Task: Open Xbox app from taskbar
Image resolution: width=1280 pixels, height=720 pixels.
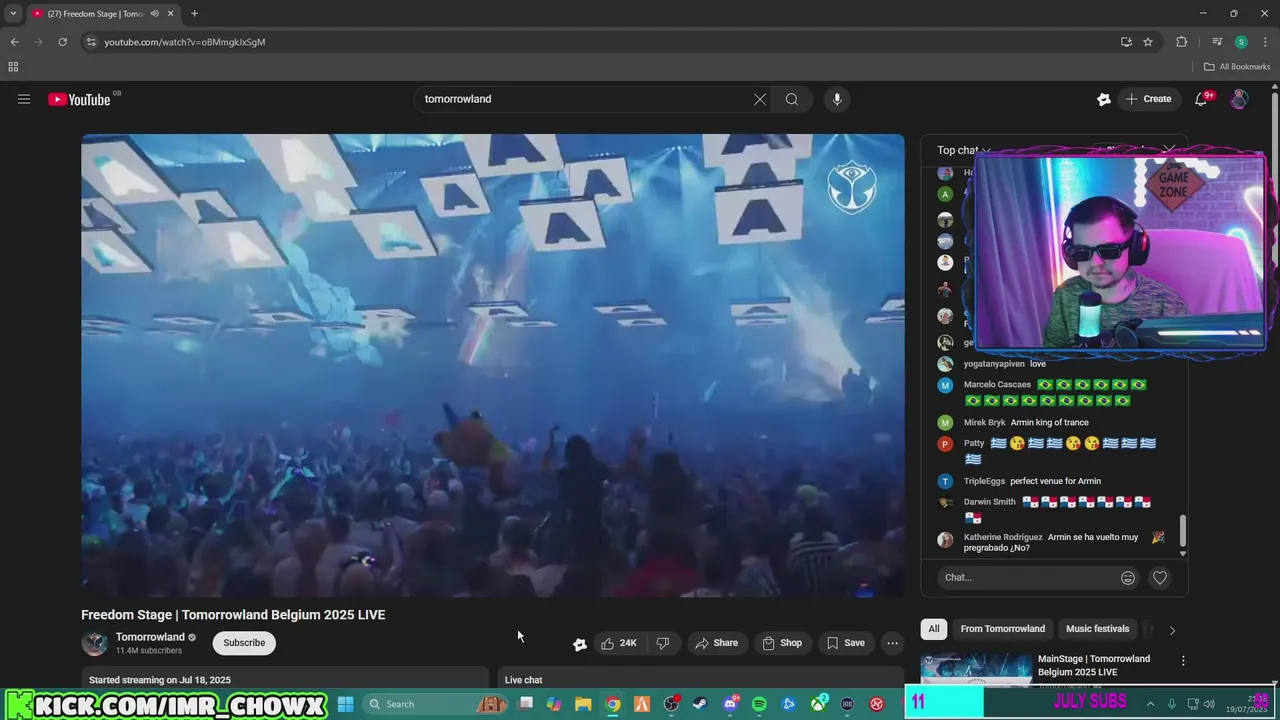Action: click(818, 704)
